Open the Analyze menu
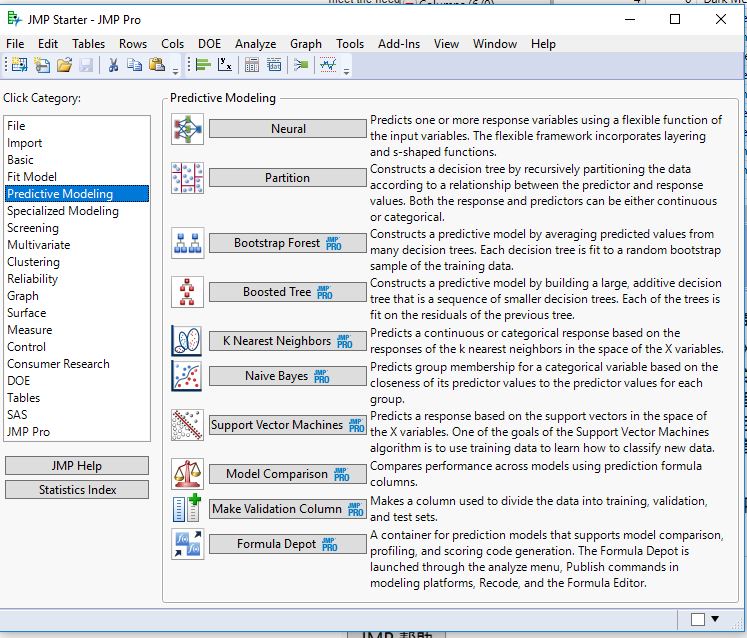747x638 pixels. 255,44
